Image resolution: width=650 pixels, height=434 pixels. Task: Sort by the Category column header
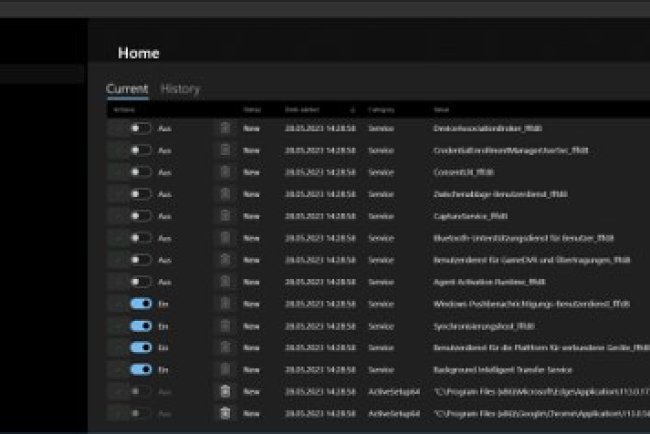point(381,110)
